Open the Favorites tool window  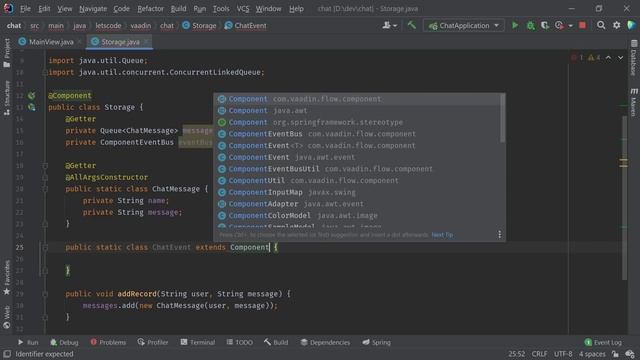pos(7,278)
